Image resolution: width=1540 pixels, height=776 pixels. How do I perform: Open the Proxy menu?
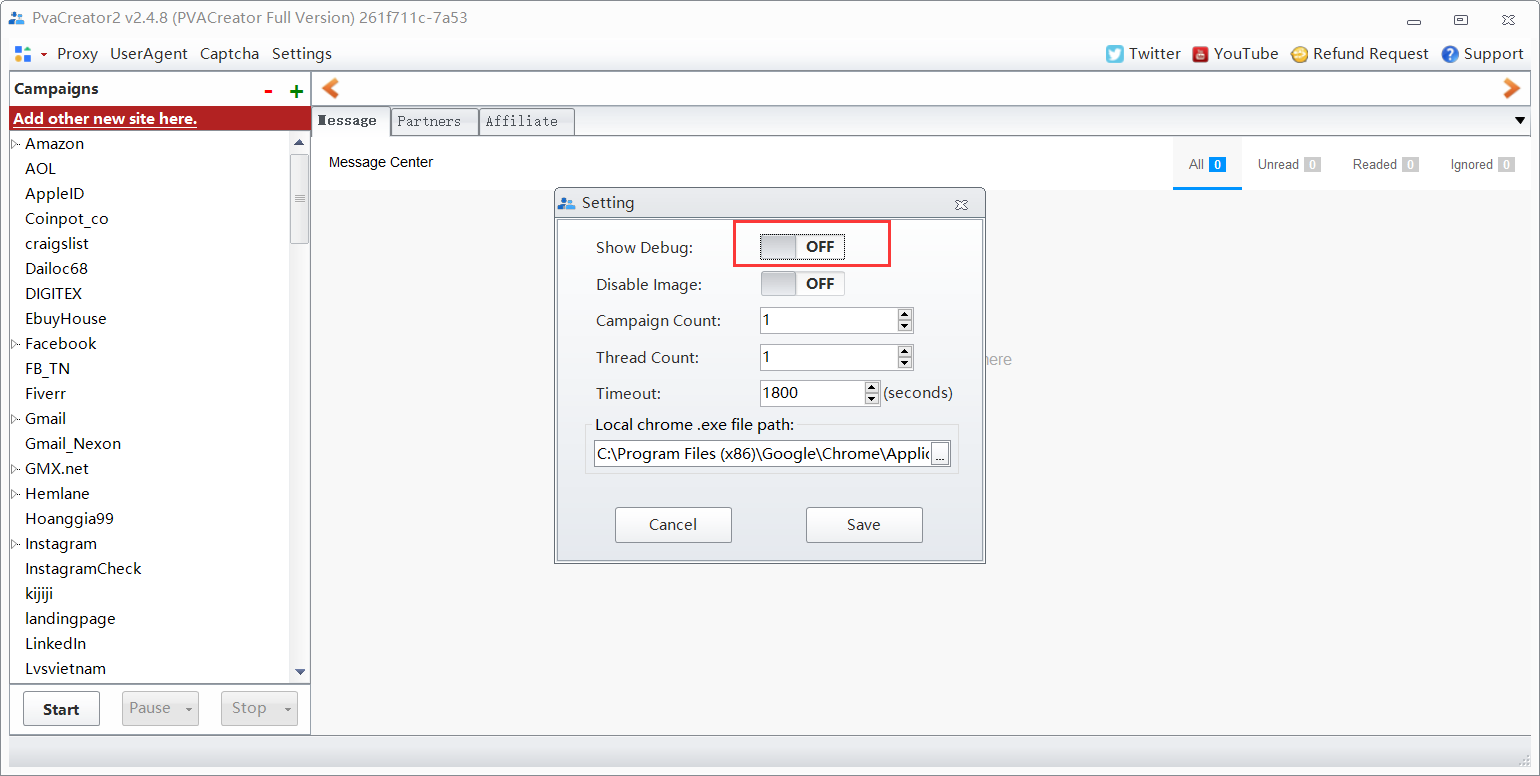(77, 54)
